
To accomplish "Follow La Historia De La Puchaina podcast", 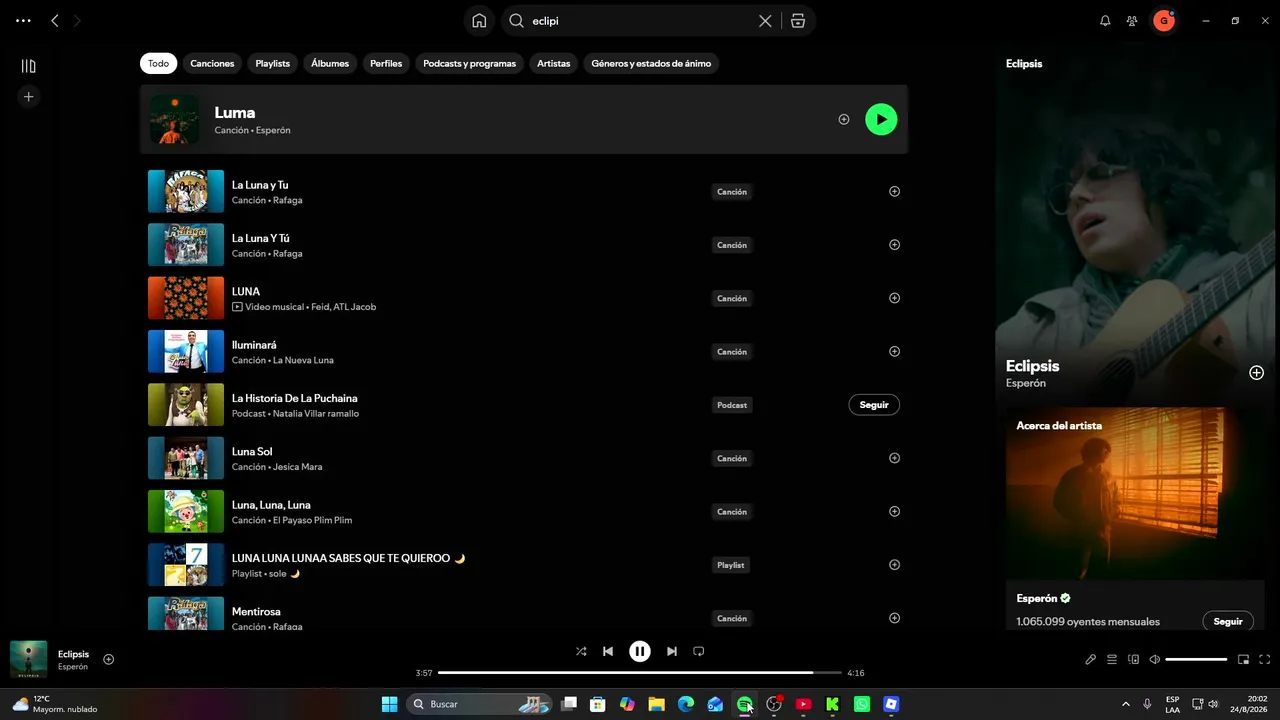I will coord(874,405).
